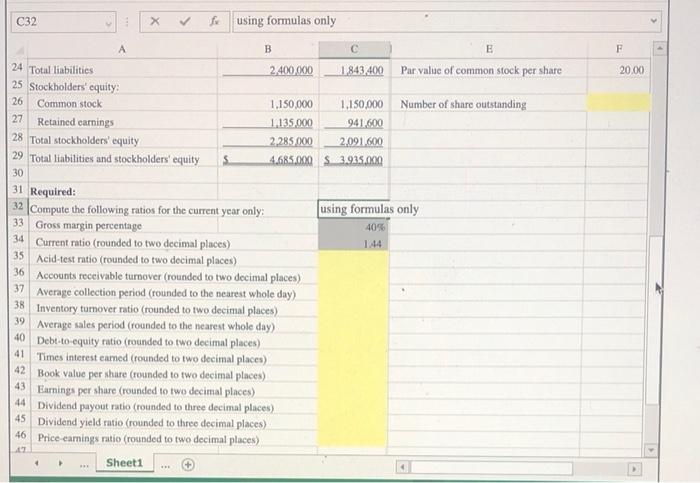Switch to the Sheet1 tab

tap(125, 462)
